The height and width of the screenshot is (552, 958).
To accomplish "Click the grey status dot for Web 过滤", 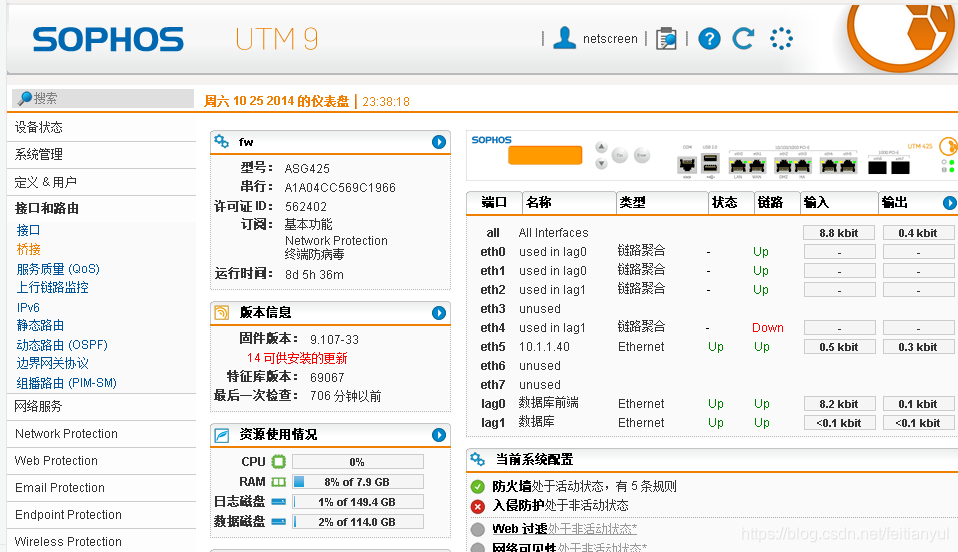I will tap(478, 529).
